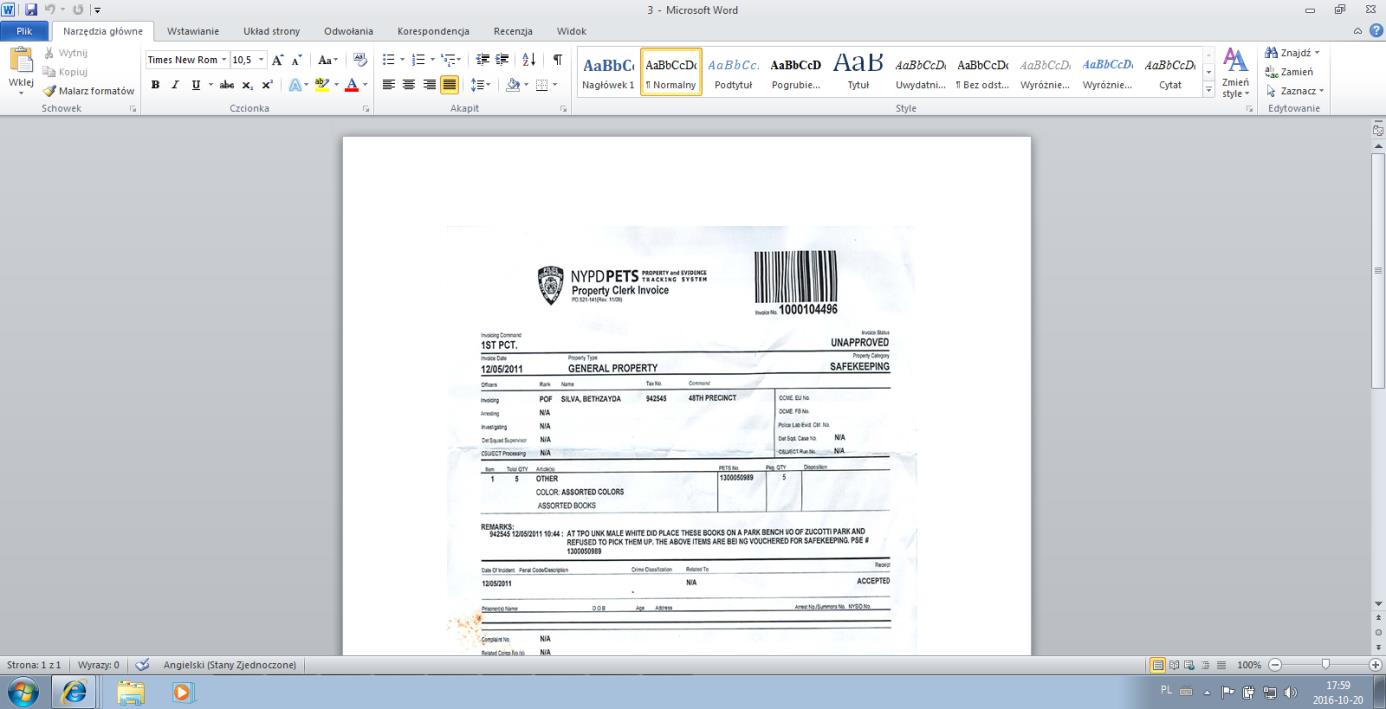Sort text with the A-Z sort icon
The image size is (1386, 709).
click(530, 59)
